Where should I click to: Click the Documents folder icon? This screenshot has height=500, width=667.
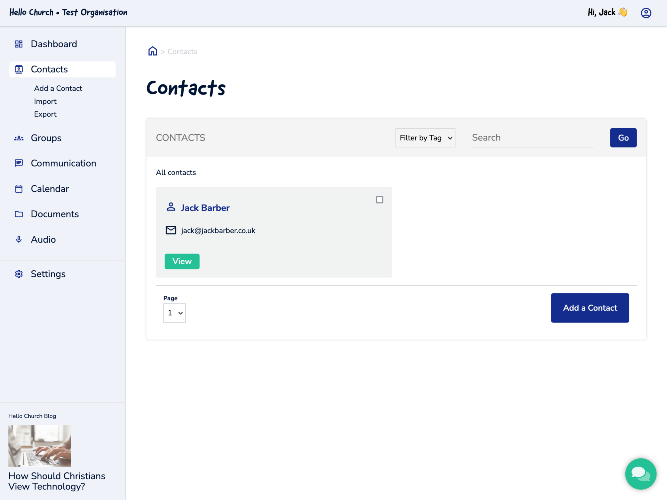coord(19,214)
